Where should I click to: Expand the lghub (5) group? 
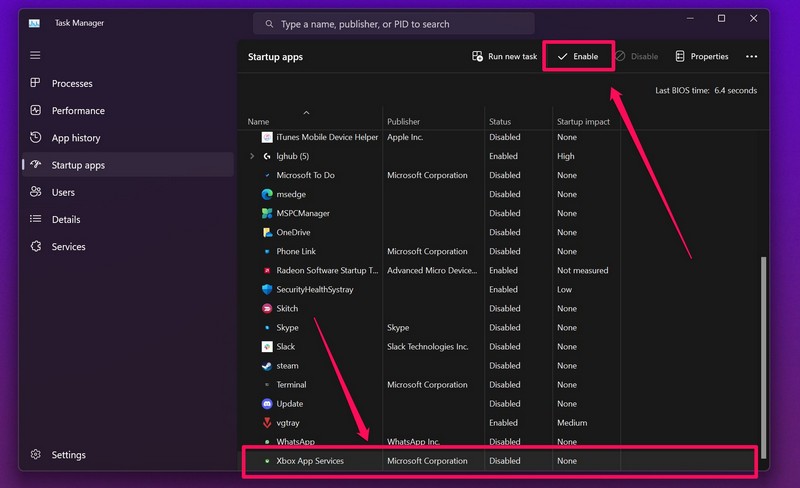(x=252, y=157)
